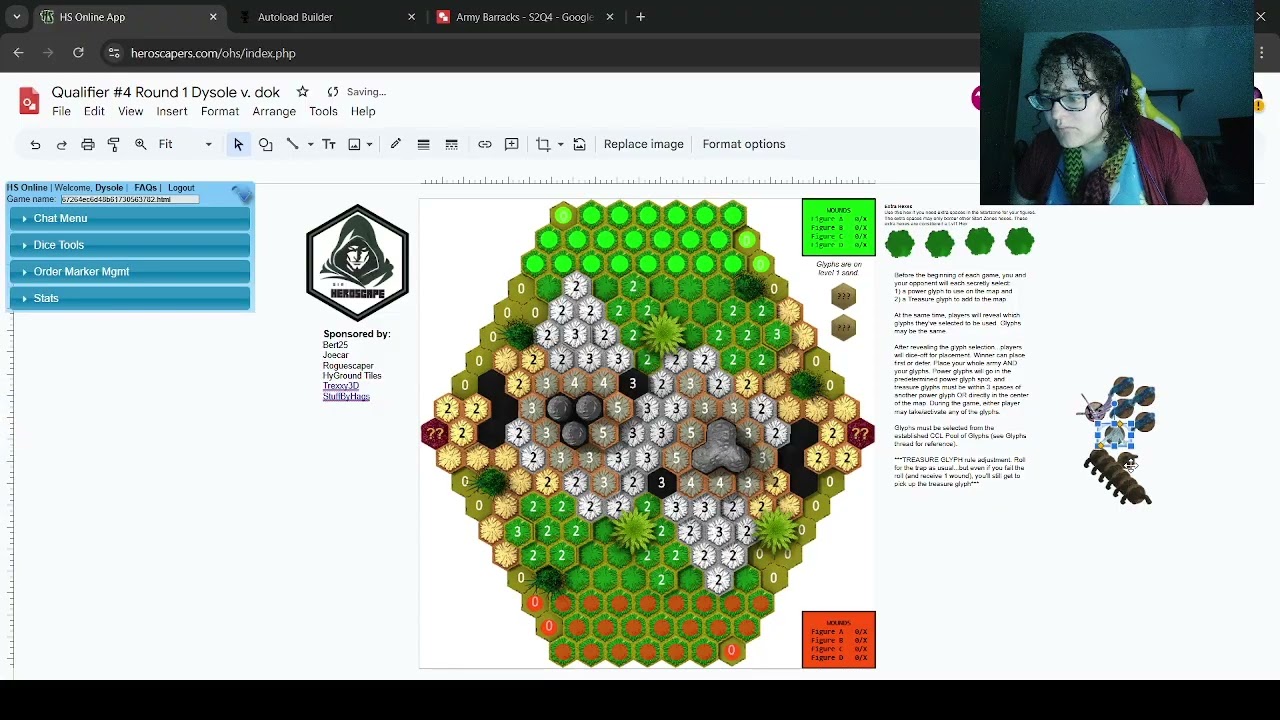This screenshot has height=720, width=1280.
Task: Switch to the Autoload Builder tab
Action: point(326,17)
